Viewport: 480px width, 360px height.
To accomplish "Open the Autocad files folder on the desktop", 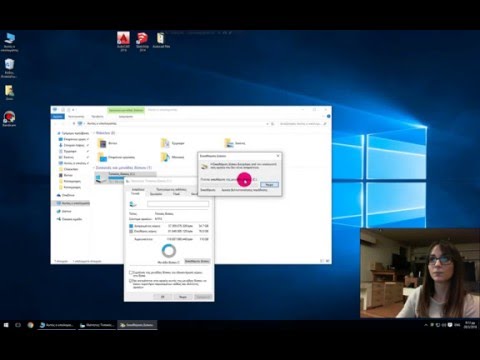I will [161, 40].
